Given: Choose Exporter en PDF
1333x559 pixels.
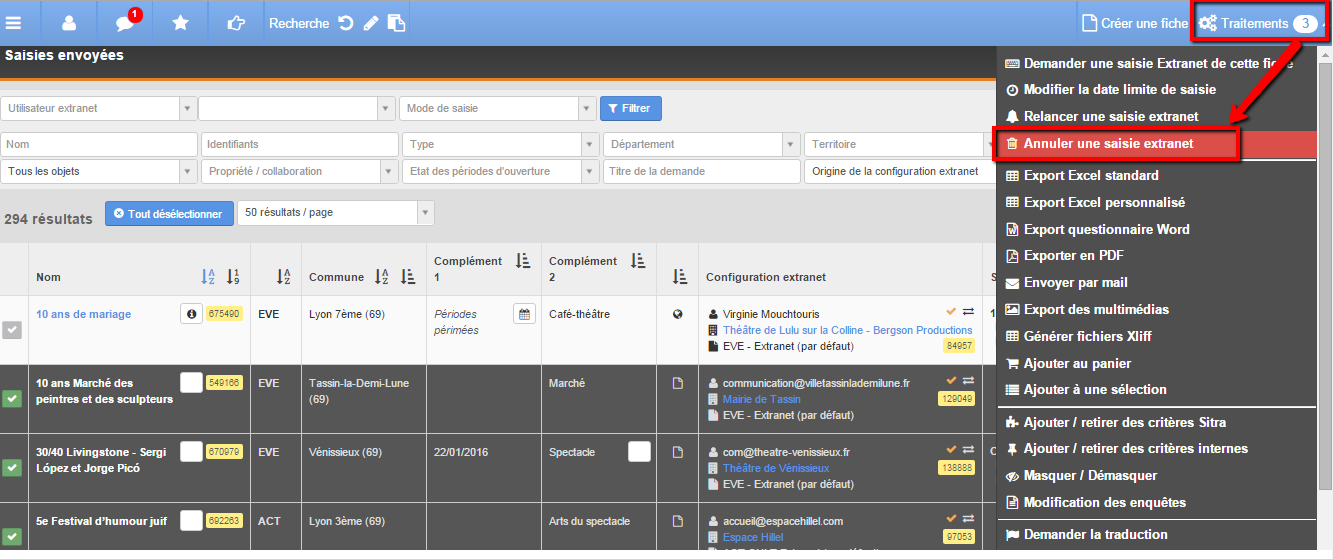Looking at the screenshot, I should click(1064, 256).
